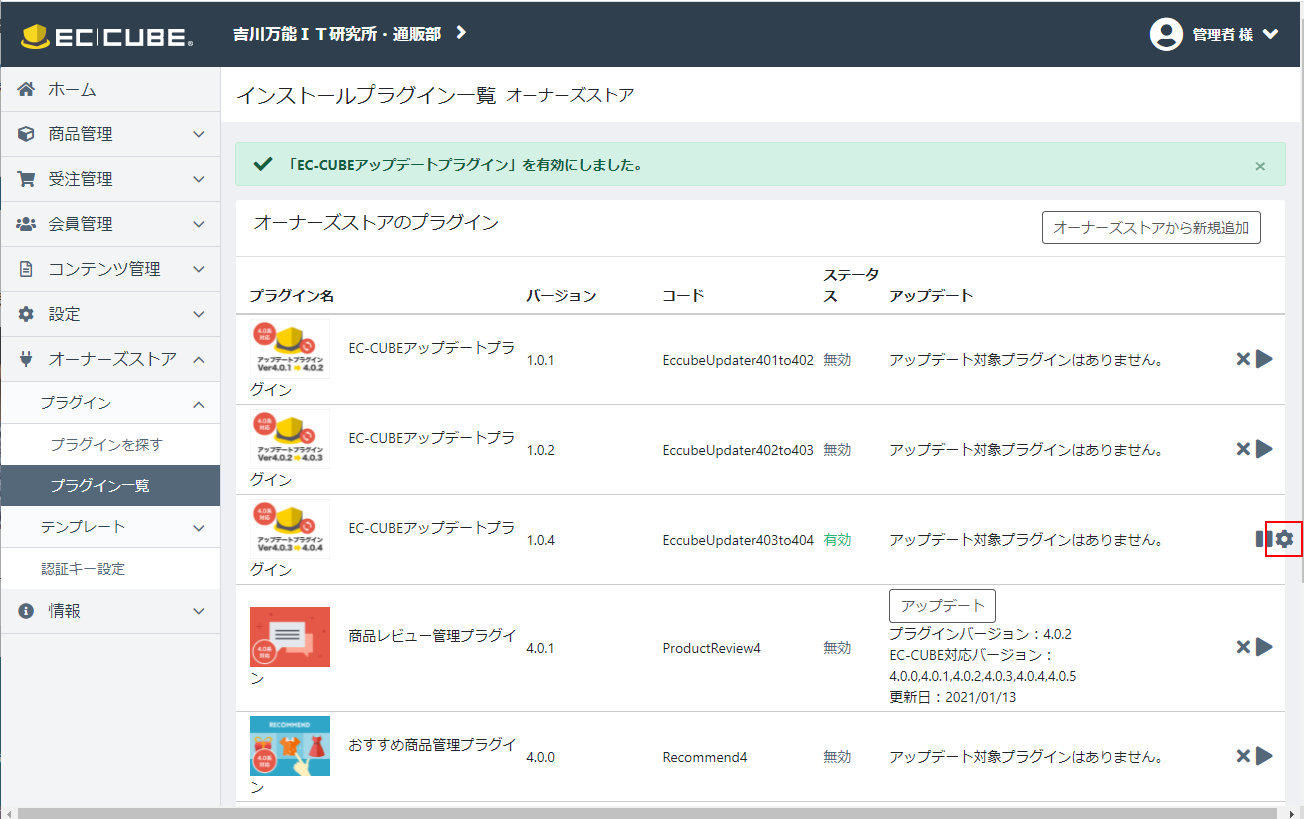Click the アップデート button for 商品レビュー管理プラグイン
The height and width of the screenshot is (819, 1304).
pyautogui.click(x=941, y=606)
